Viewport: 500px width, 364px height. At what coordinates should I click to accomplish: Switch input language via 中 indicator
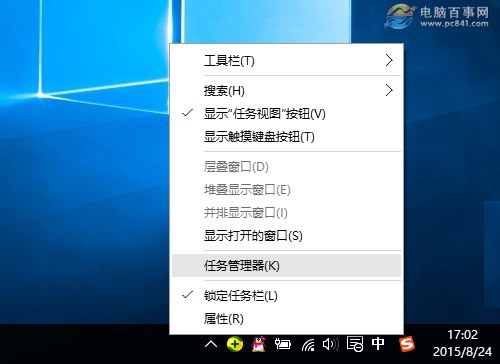[378, 343]
